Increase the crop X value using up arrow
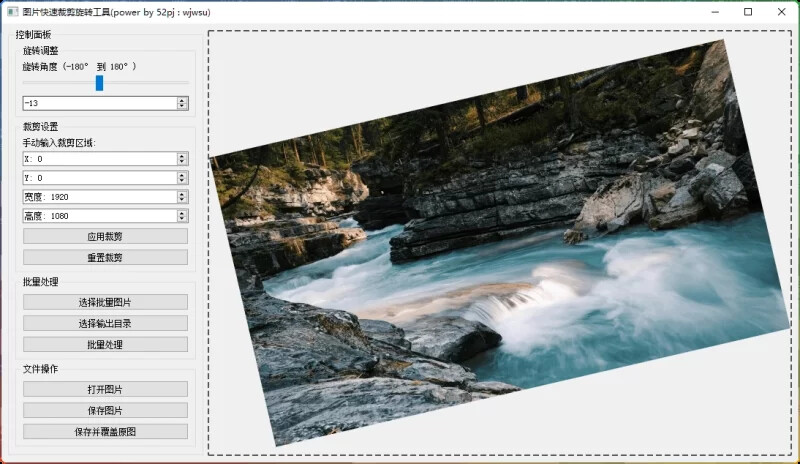 (x=182, y=155)
